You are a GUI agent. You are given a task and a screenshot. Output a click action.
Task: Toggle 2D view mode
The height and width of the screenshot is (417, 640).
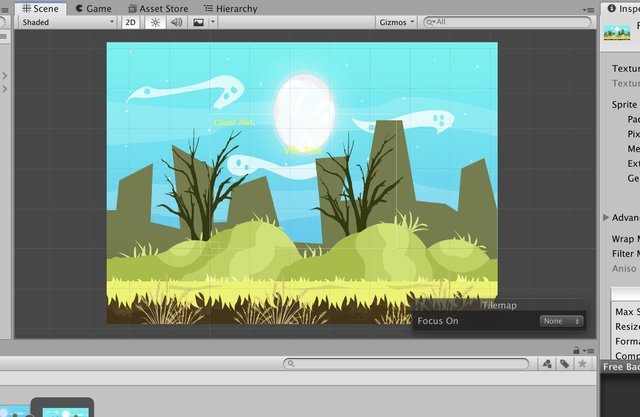131,22
